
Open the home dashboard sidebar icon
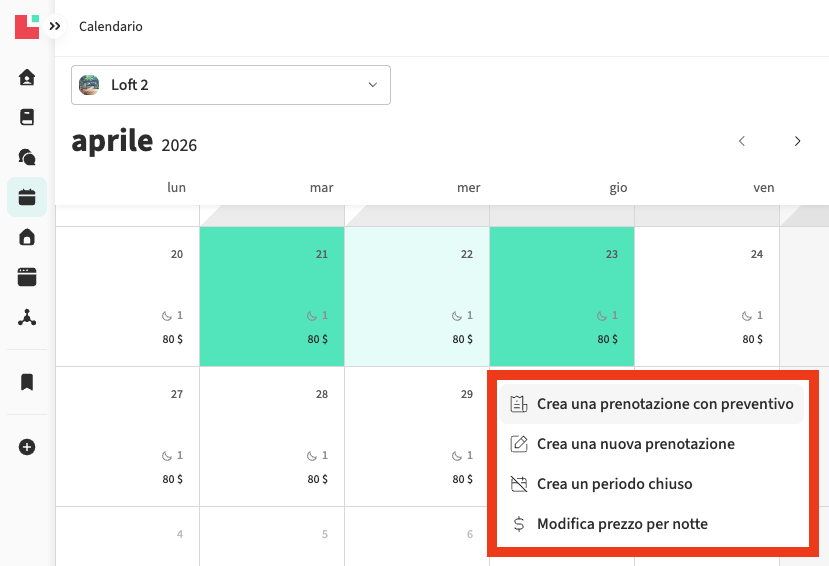tap(27, 77)
